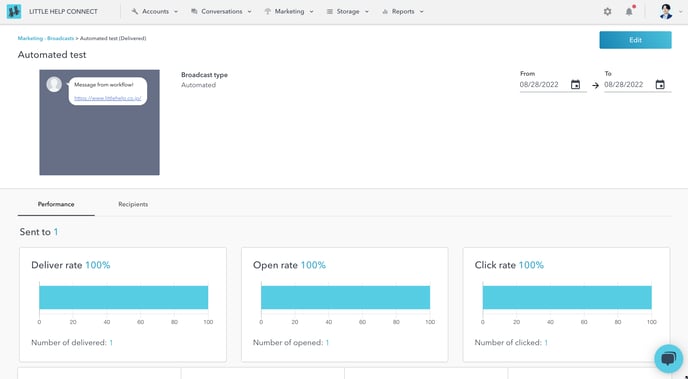Click the Deliver rate bar
The image size is (688, 379).
click(x=124, y=297)
